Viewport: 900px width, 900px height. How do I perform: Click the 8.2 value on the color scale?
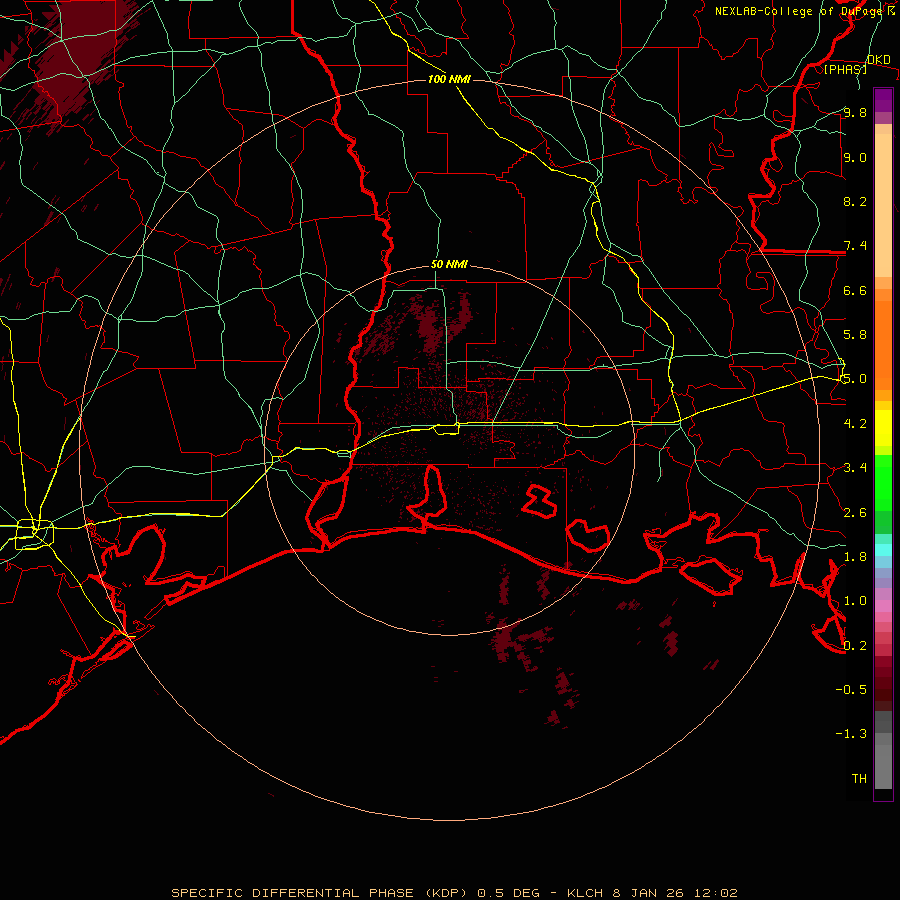[855, 201]
